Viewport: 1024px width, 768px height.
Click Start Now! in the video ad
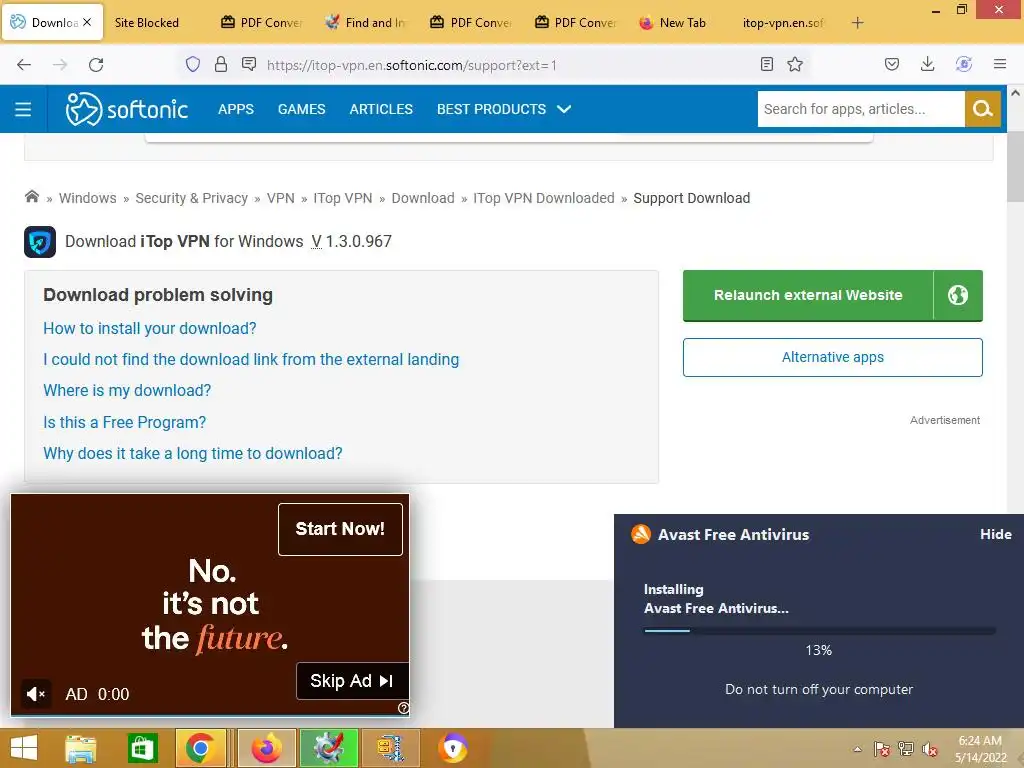340,529
